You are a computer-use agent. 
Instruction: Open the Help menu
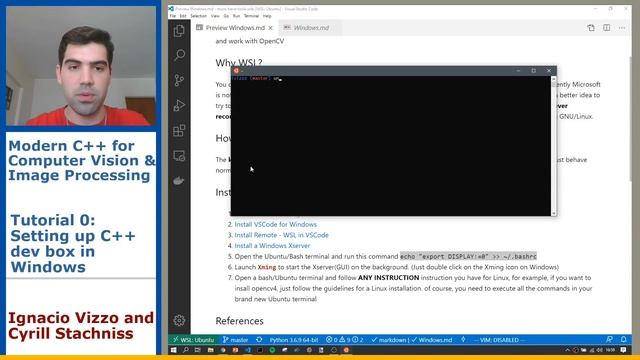click(x=267, y=16)
